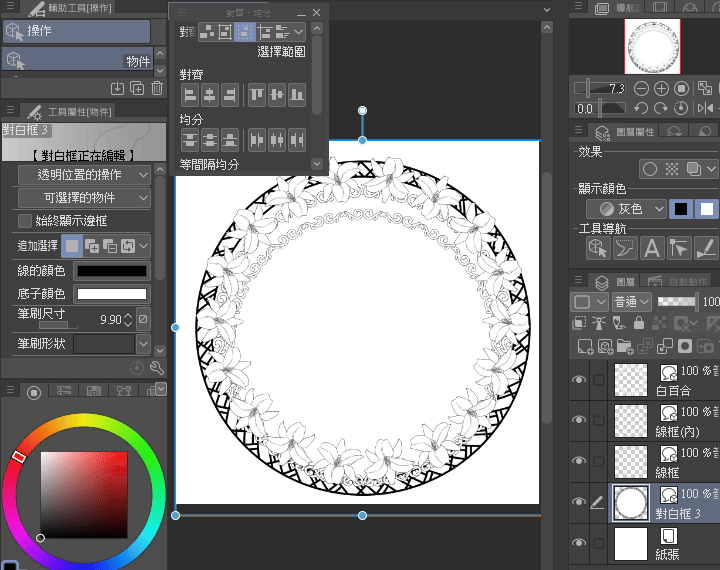Click the duplicate sub tool icon

[137, 88]
